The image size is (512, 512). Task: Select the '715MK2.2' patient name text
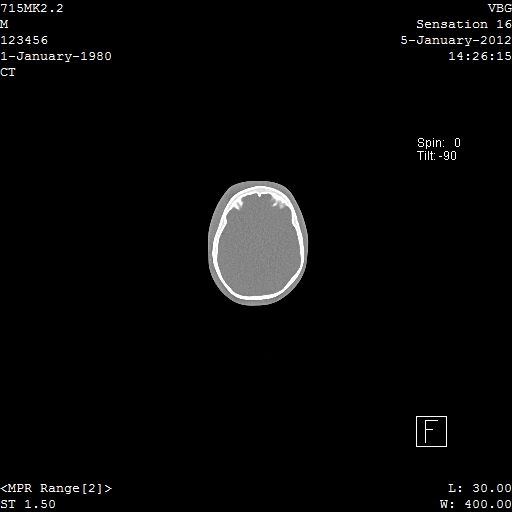[x=32, y=8]
